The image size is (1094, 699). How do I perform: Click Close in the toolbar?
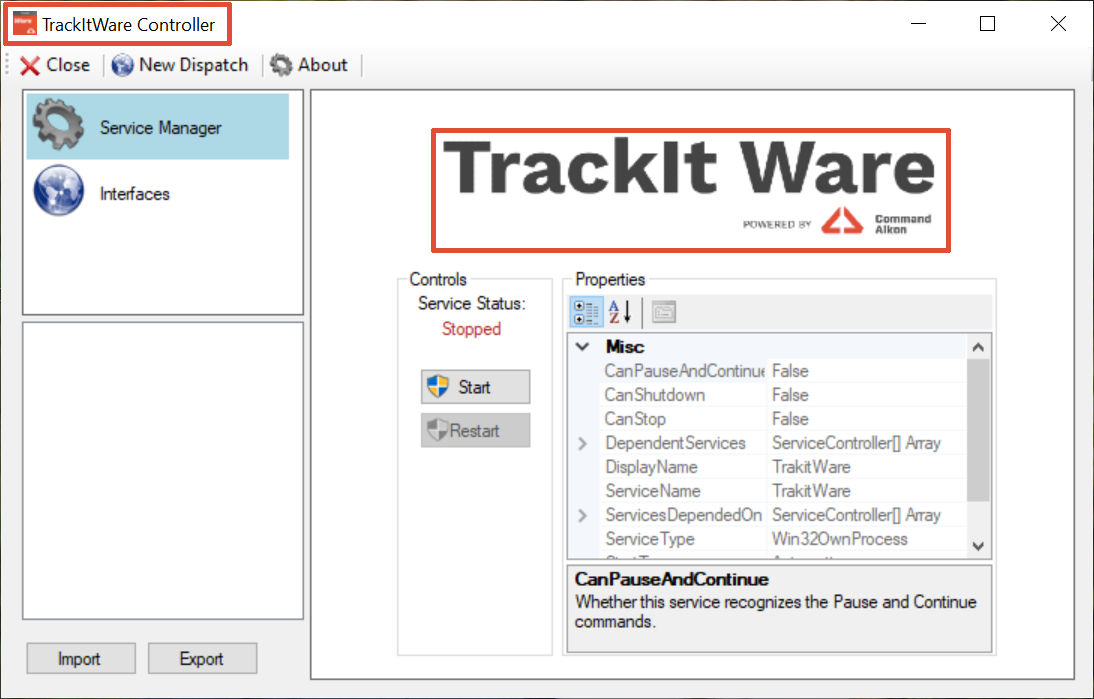[x=55, y=65]
